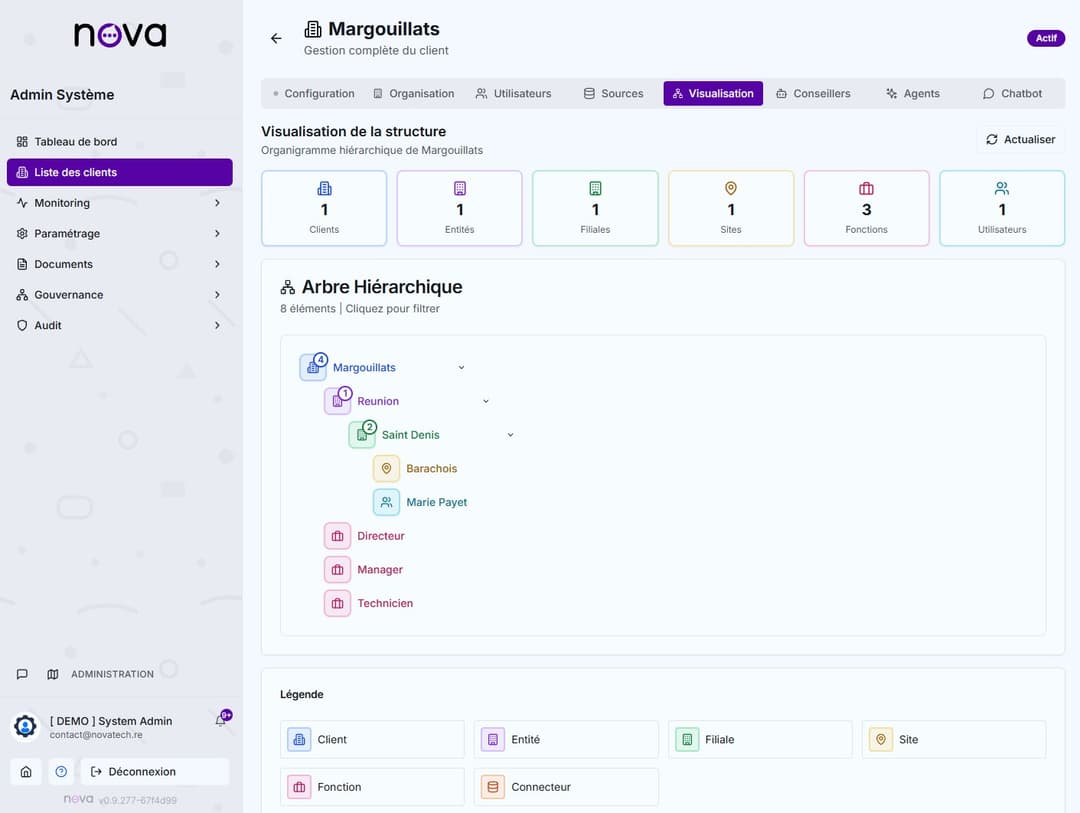Click the Déconnexion logout button

point(154,772)
